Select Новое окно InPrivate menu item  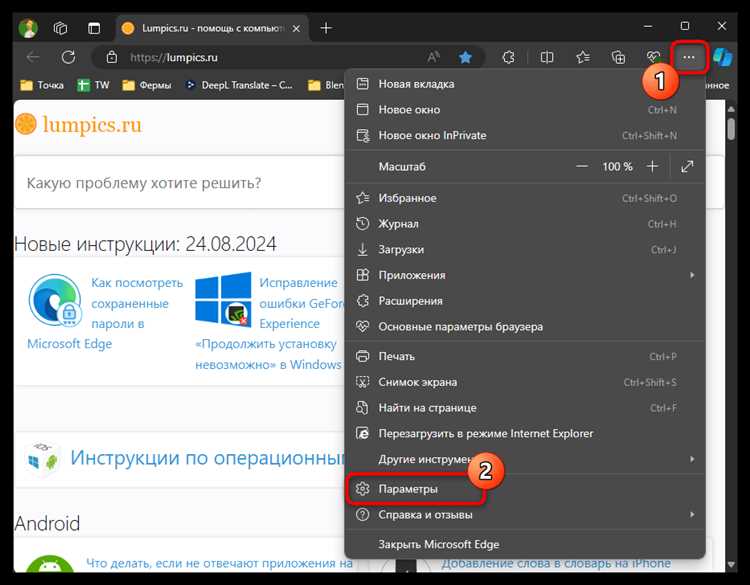(525, 135)
